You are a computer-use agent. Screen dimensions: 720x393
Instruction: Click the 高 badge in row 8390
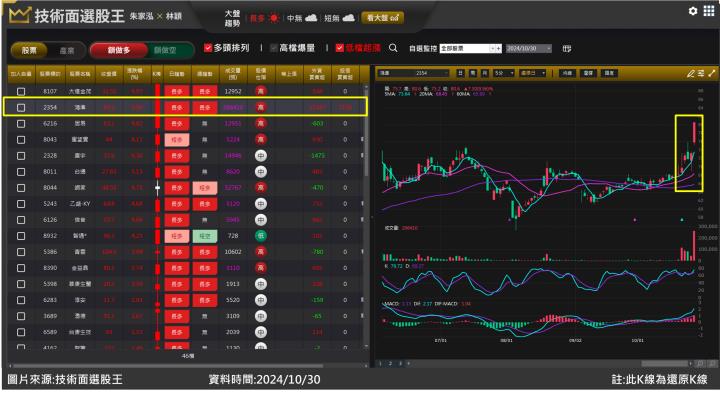(260, 268)
